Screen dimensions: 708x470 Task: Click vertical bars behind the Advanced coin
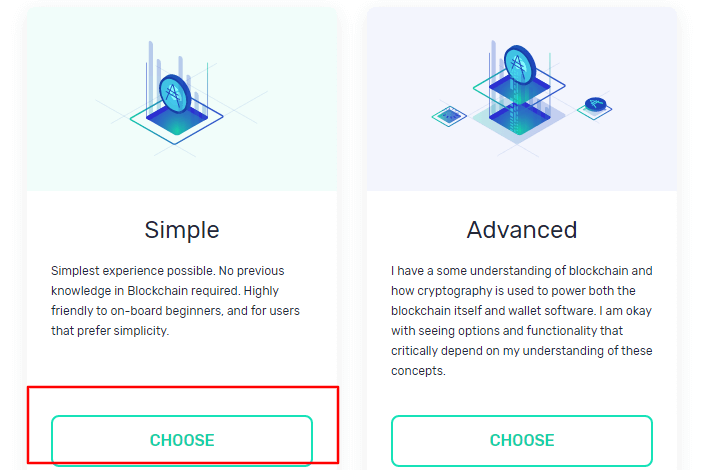click(494, 60)
